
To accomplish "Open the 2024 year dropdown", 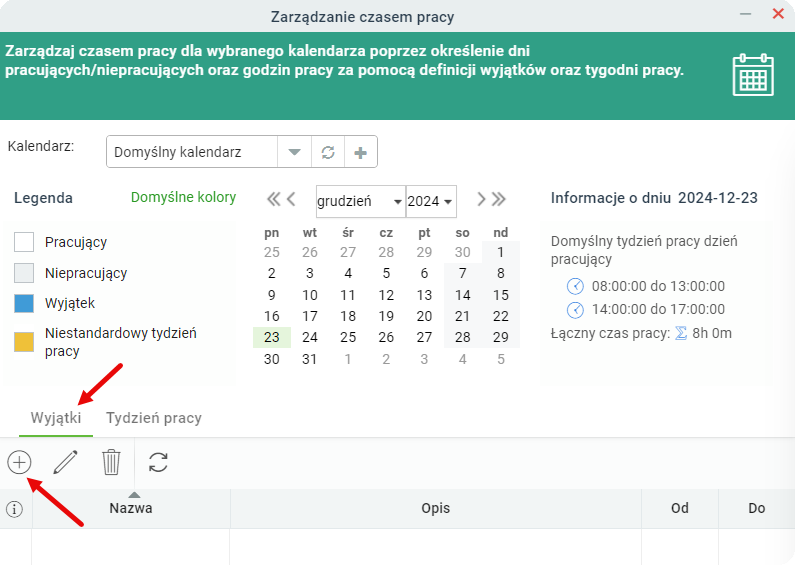I will [x=431, y=201].
